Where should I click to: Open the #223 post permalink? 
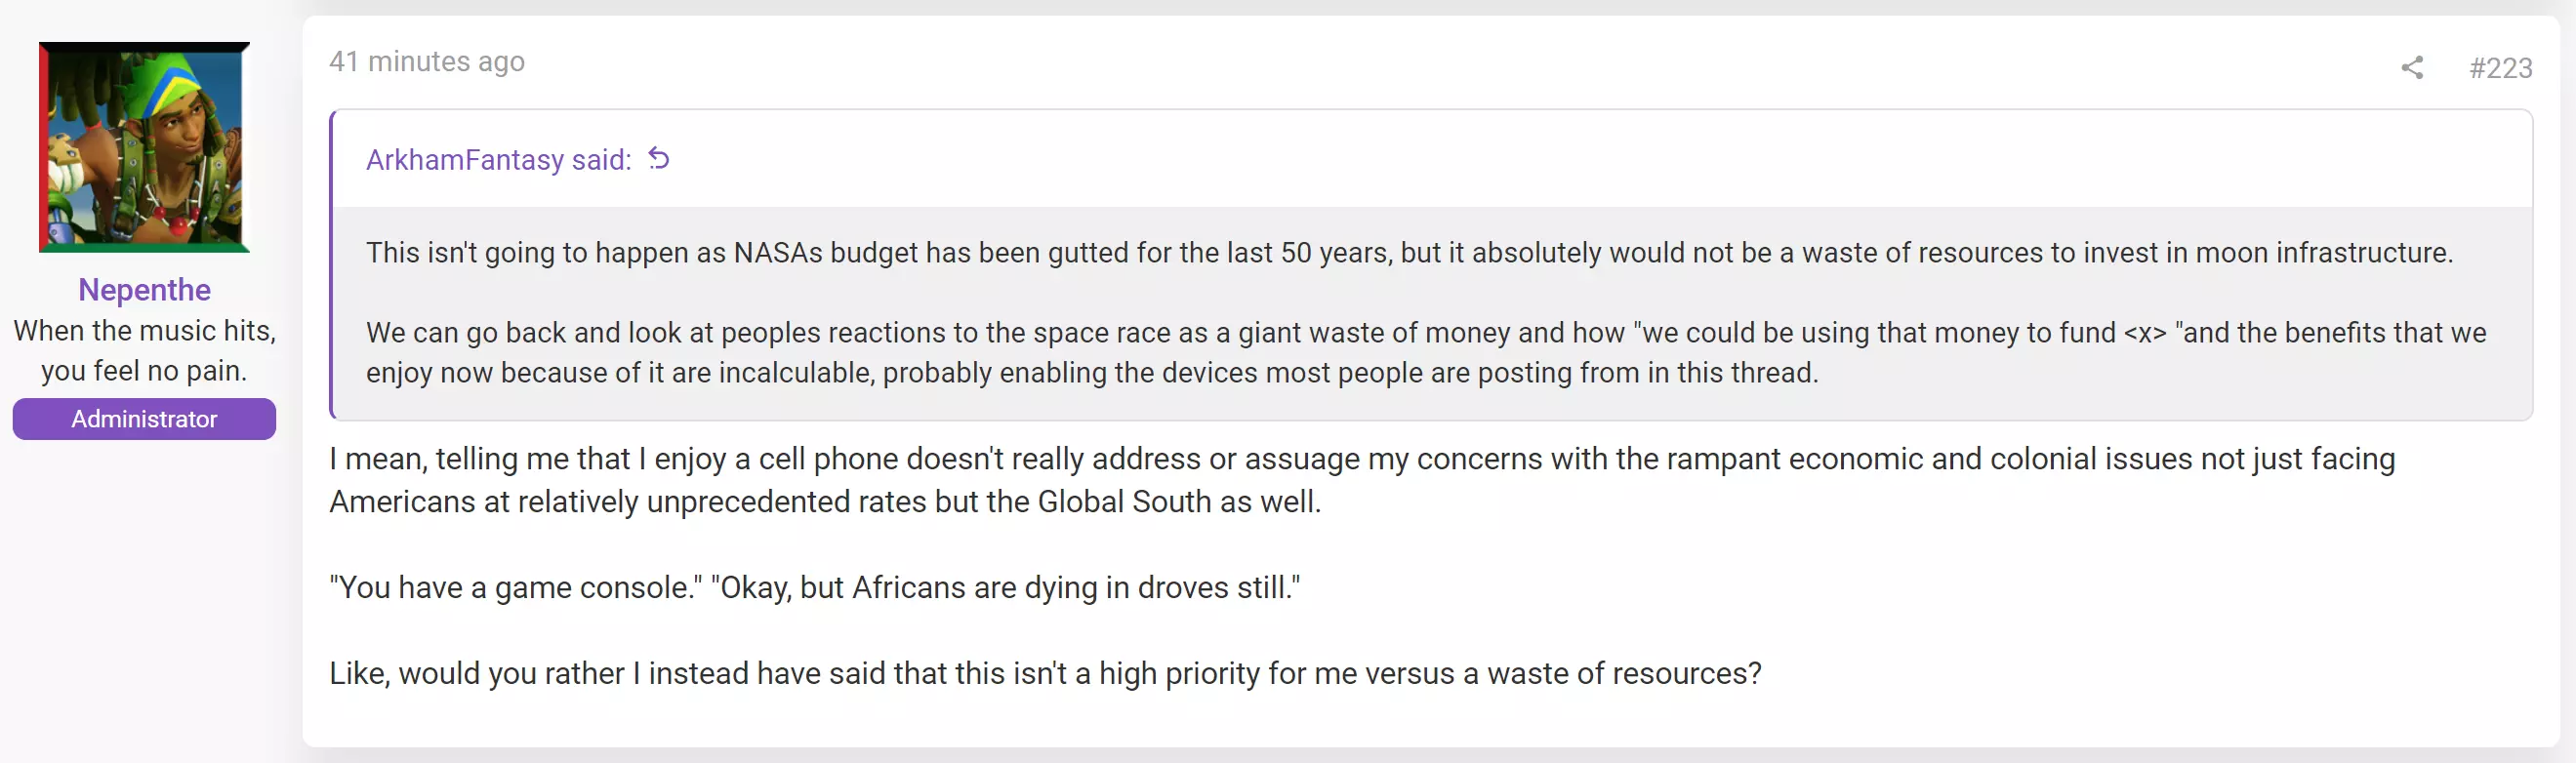coord(2500,68)
